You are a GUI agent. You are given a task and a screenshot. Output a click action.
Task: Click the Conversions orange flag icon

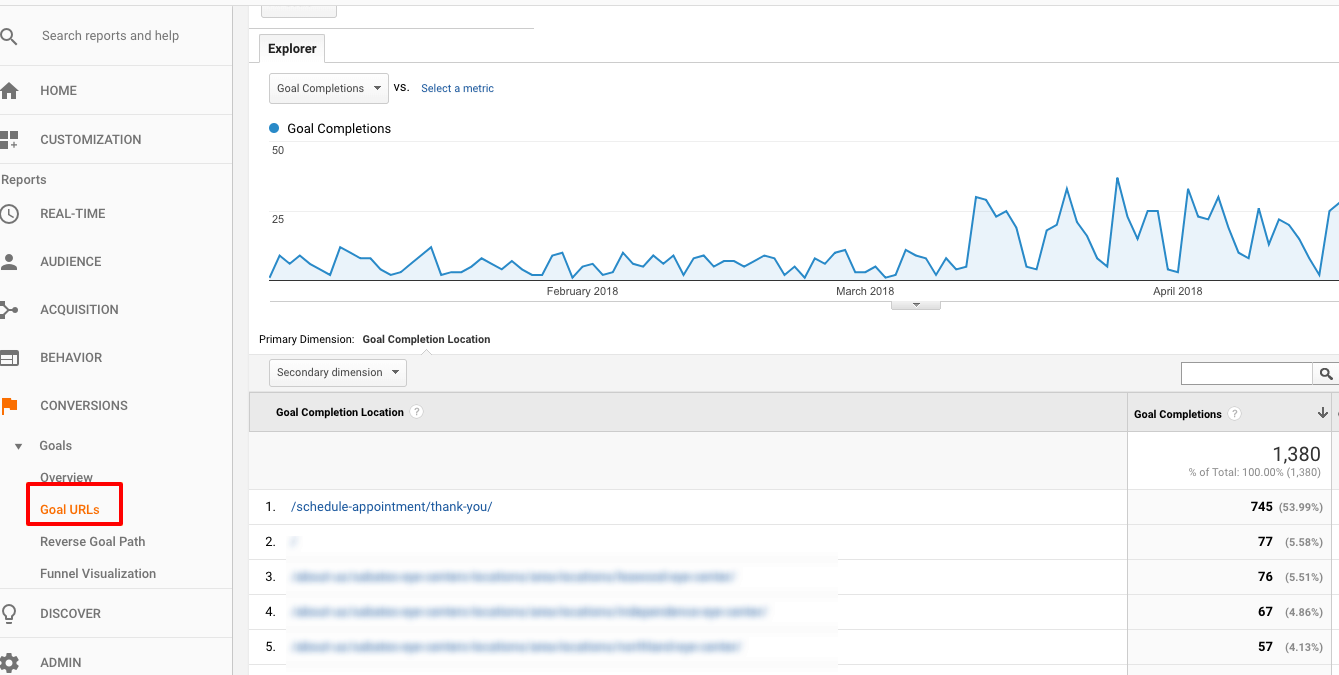click(x=9, y=406)
